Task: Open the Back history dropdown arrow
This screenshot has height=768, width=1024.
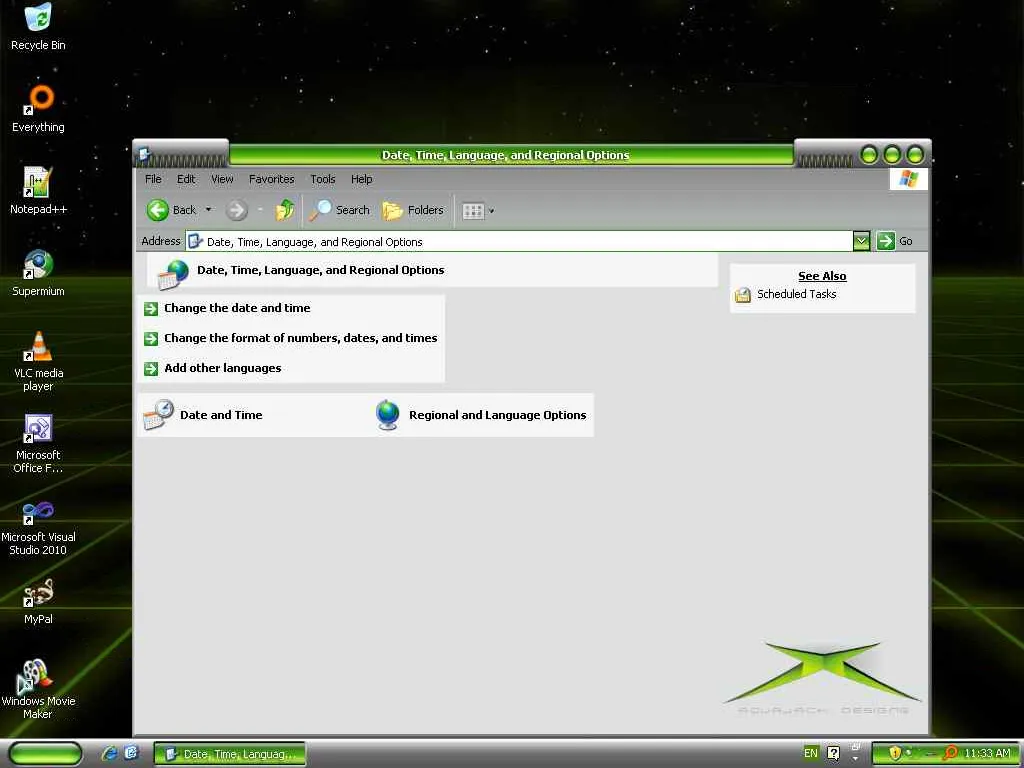Action: tap(208, 210)
